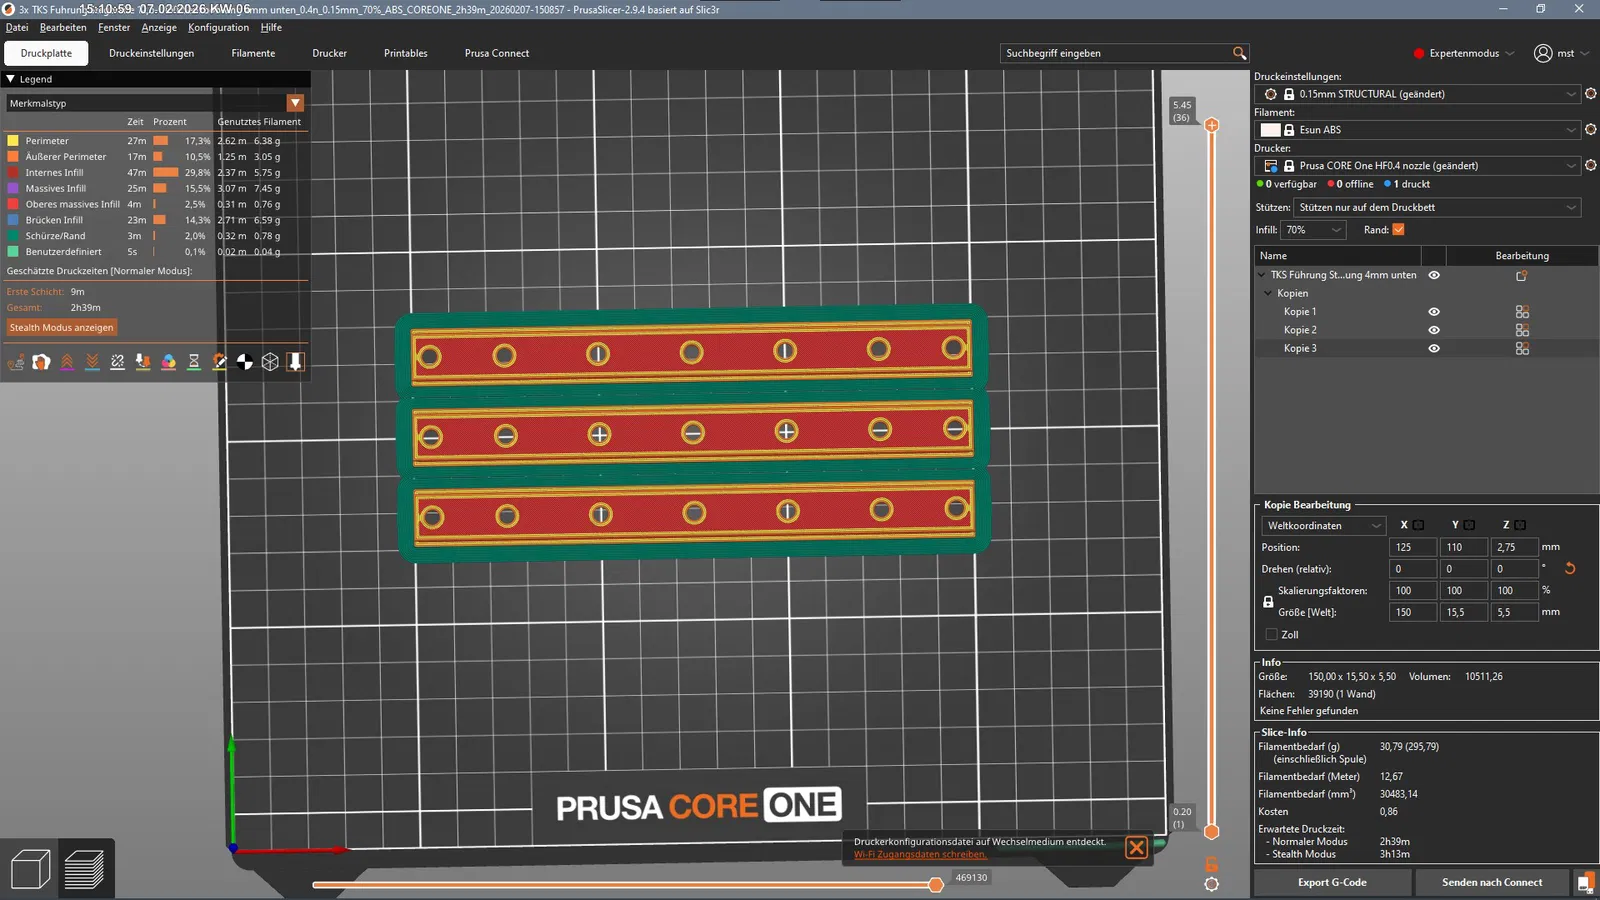The width and height of the screenshot is (1600, 900).
Task: Open the Datei menu
Action: pyautogui.click(x=17, y=28)
